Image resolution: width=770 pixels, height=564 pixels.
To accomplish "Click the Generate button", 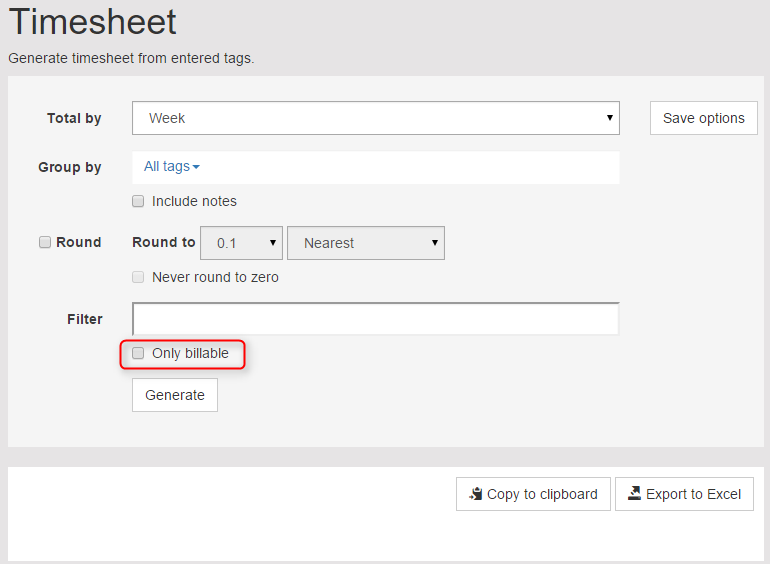I will coord(175,395).
